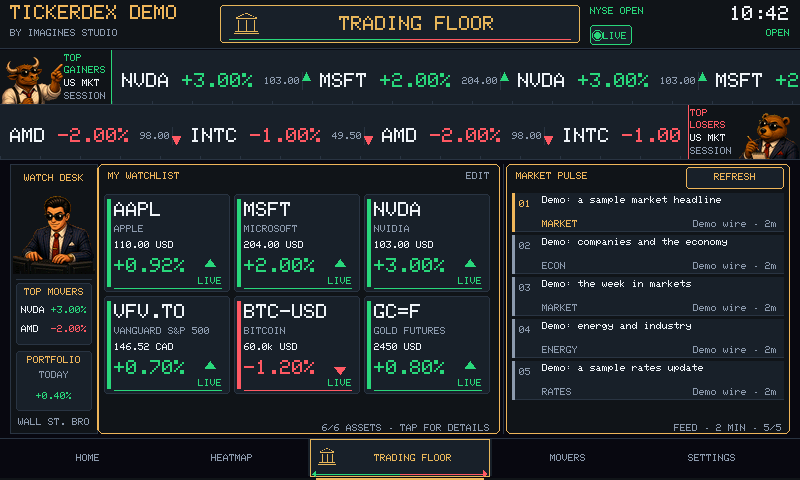Open the MSFT Microsoft watchlist card
The width and height of the screenshot is (800, 480).
pyautogui.click(x=297, y=243)
